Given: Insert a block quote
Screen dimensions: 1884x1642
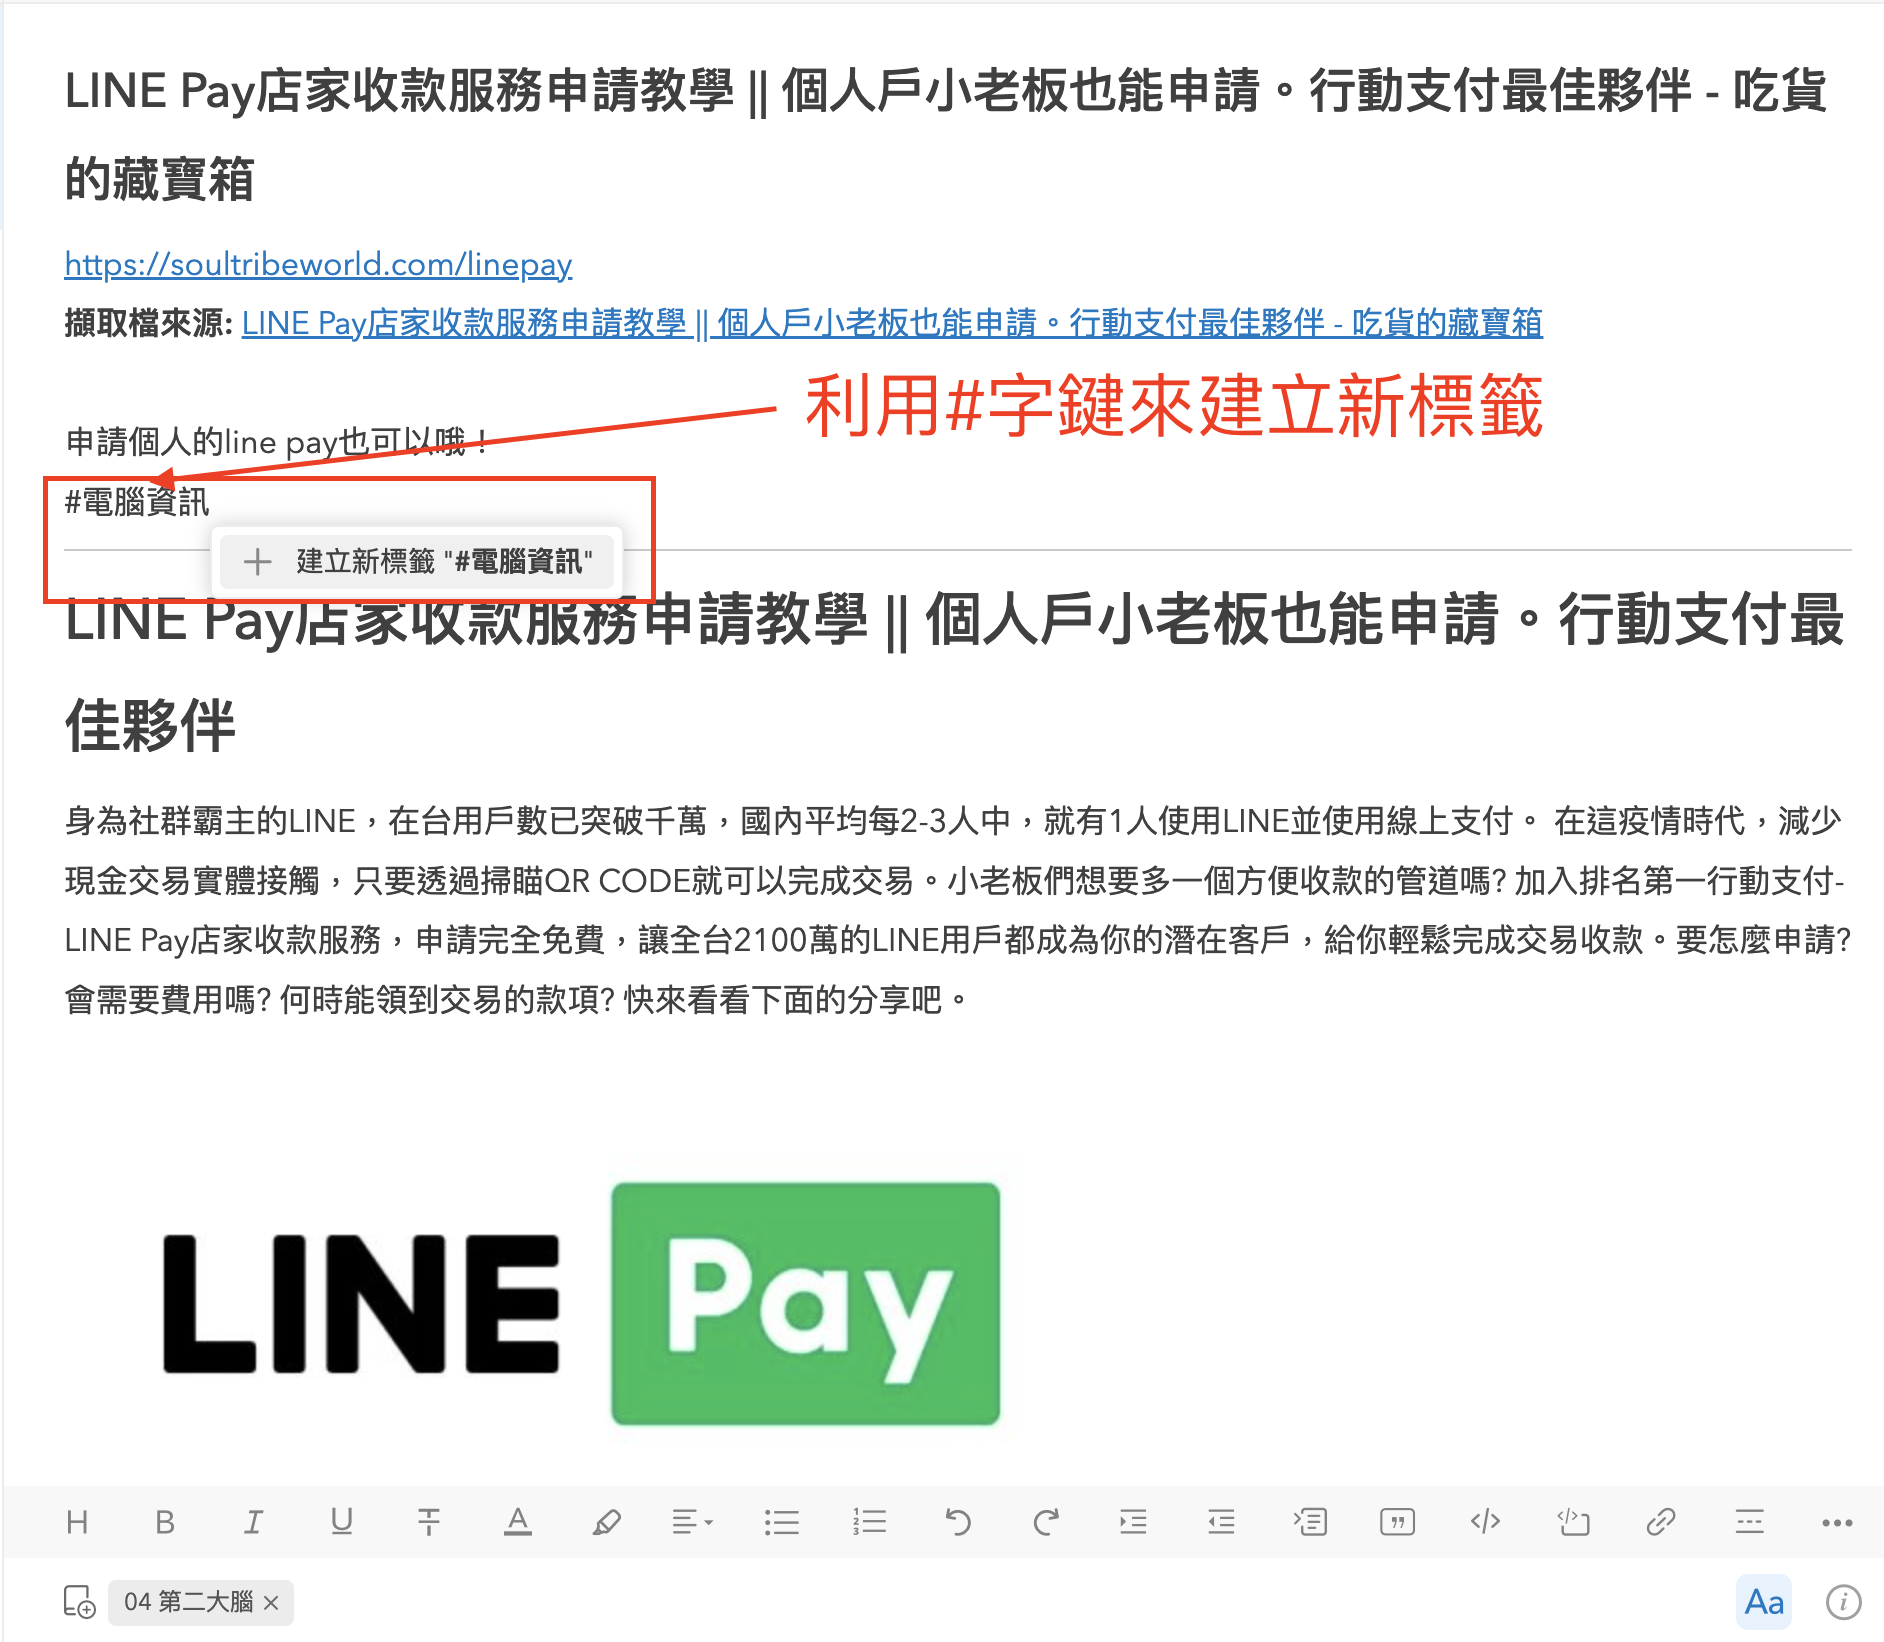Looking at the screenshot, I should point(1397,1522).
